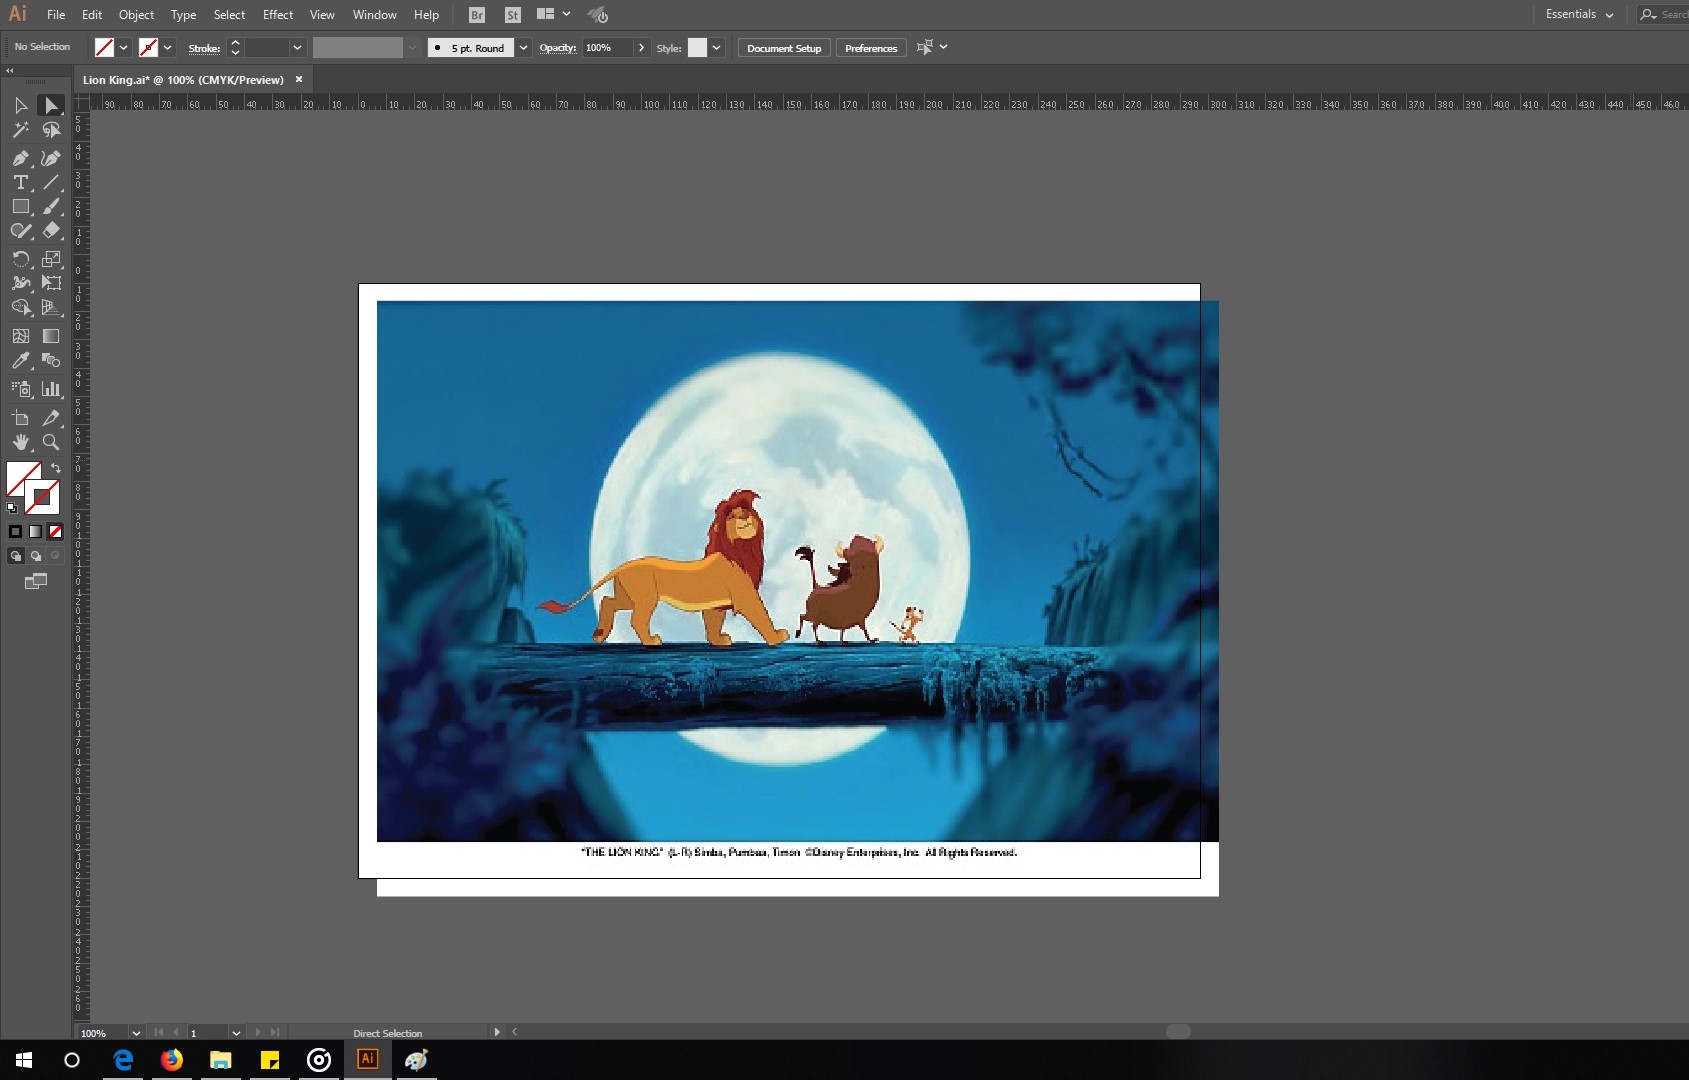The height and width of the screenshot is (1080, 1689).
Task: Open the 5 pt. Round brush dropdown
Action: click(523, 48)
